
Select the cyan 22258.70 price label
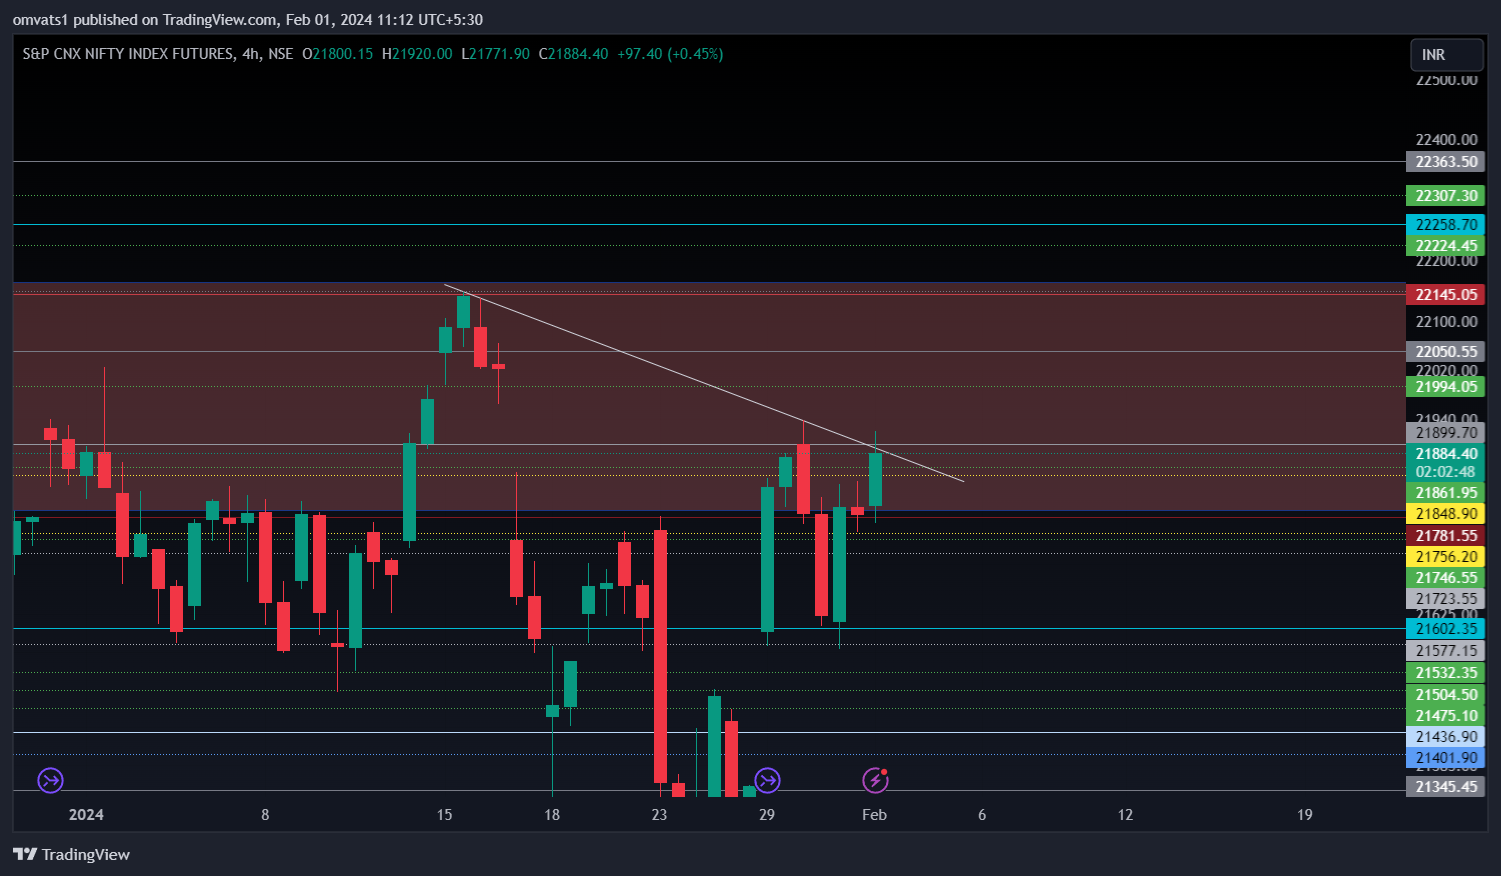(1446, 225)
